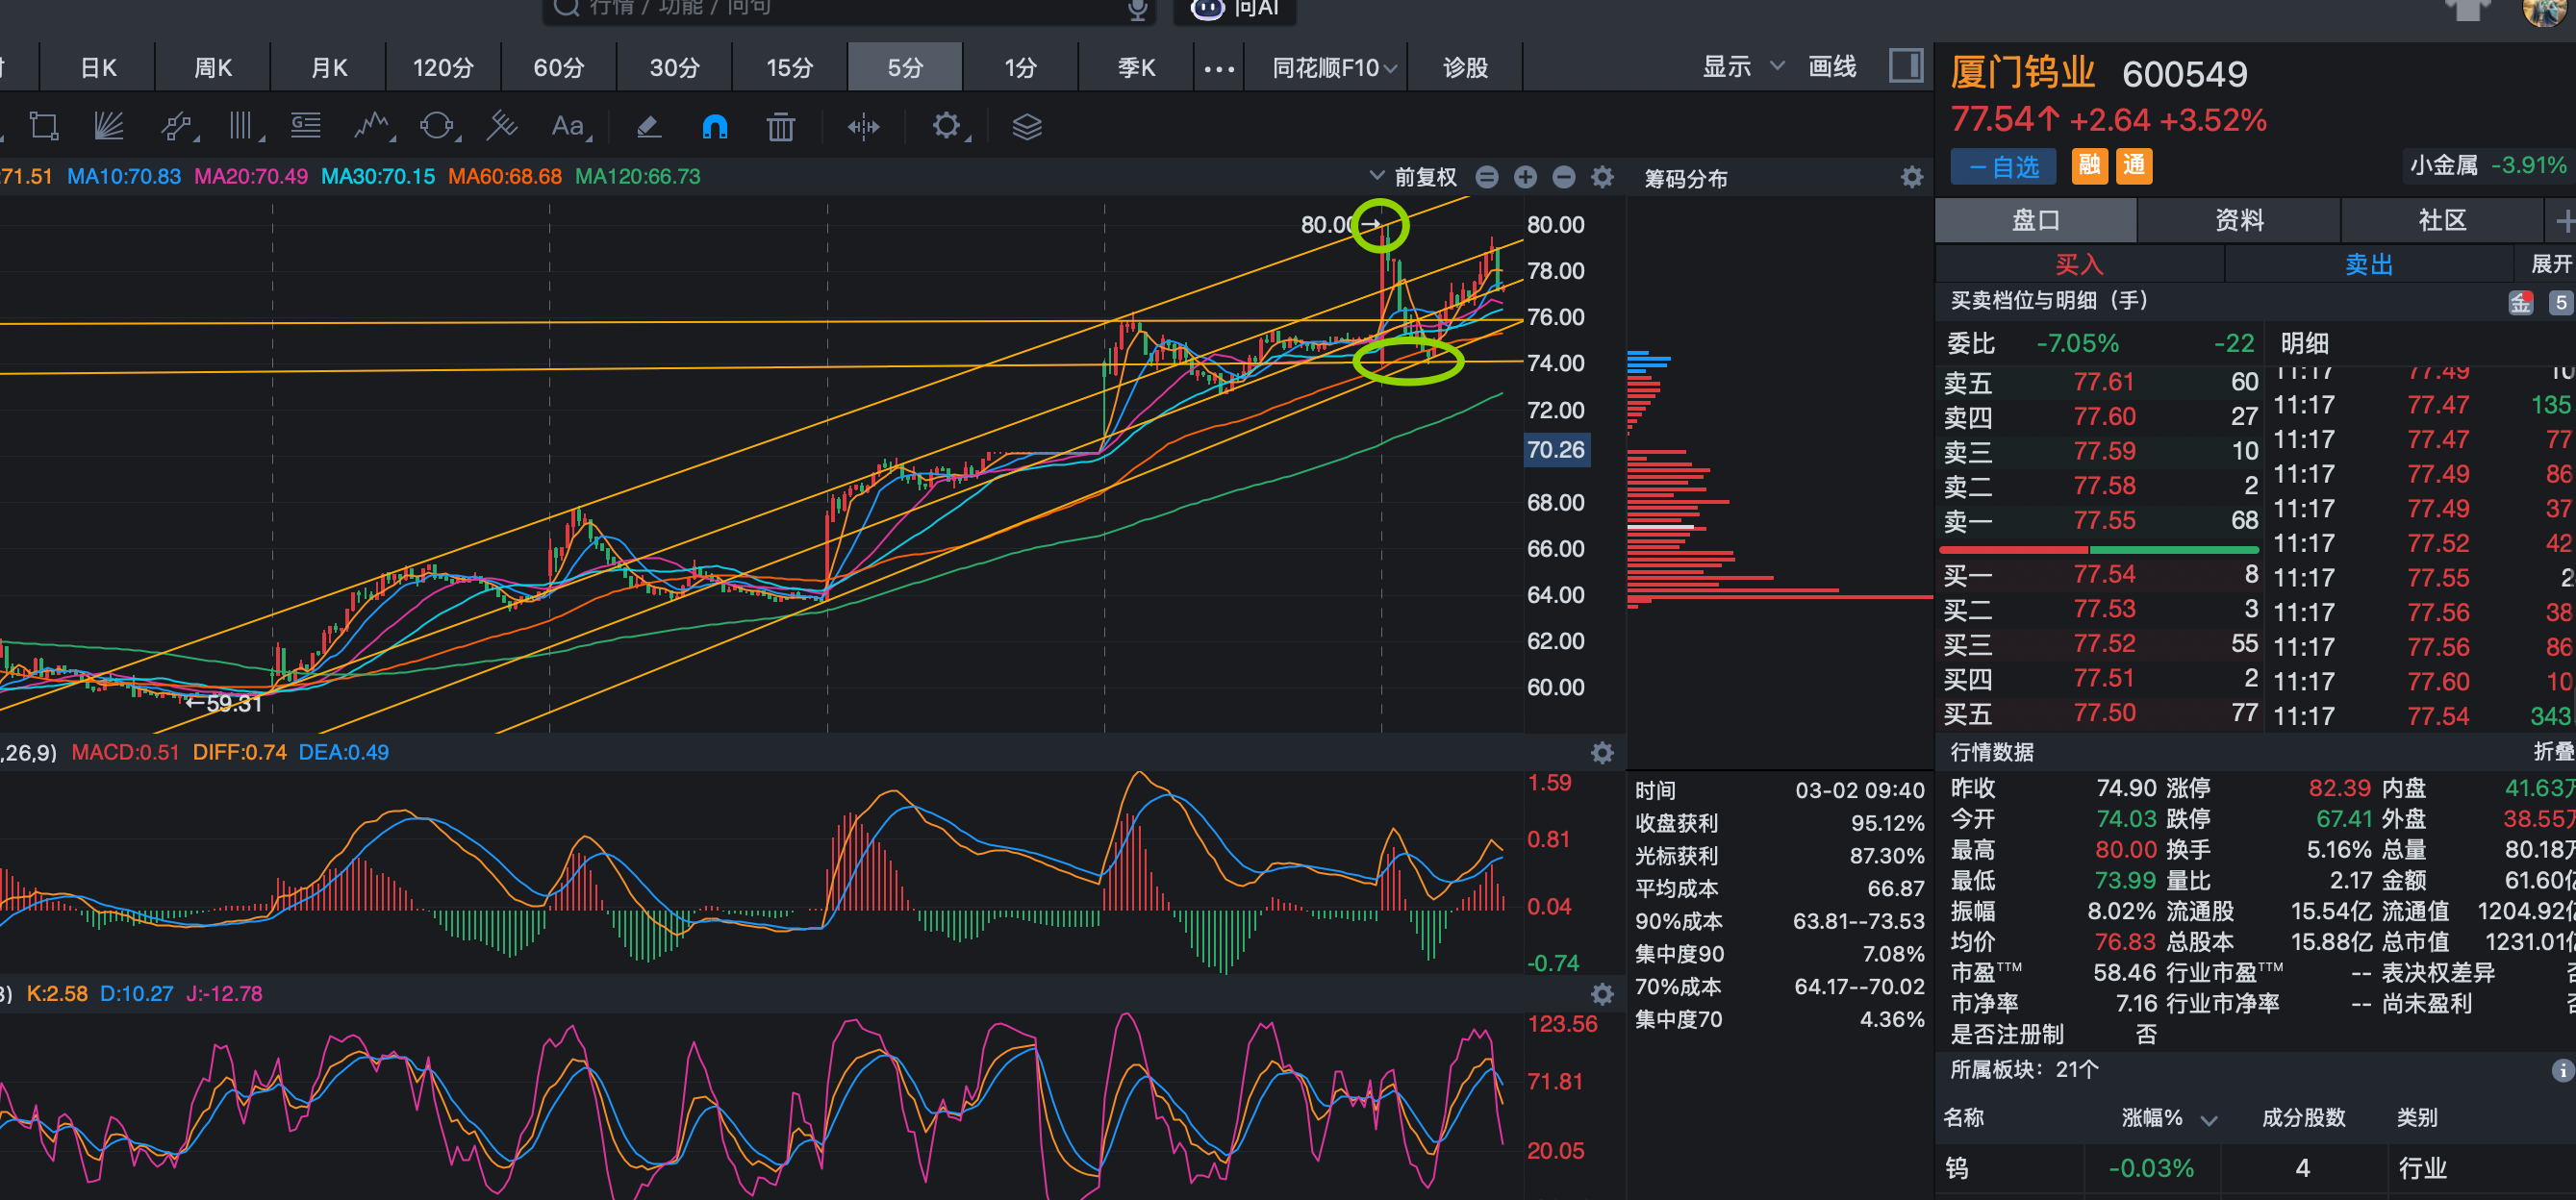Screen dimensions: 2576x1200
Task: Toggle the side panel layout icon
Action: point(1905,67)
